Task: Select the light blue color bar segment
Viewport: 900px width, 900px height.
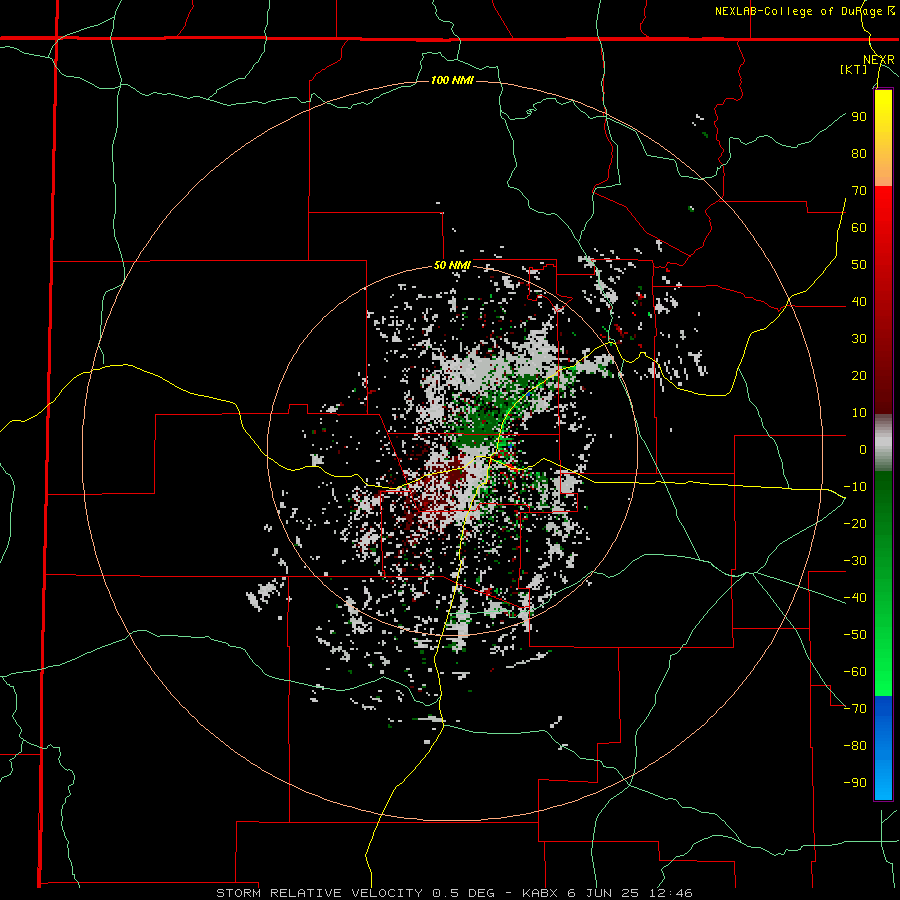Action: click(883, 775)
